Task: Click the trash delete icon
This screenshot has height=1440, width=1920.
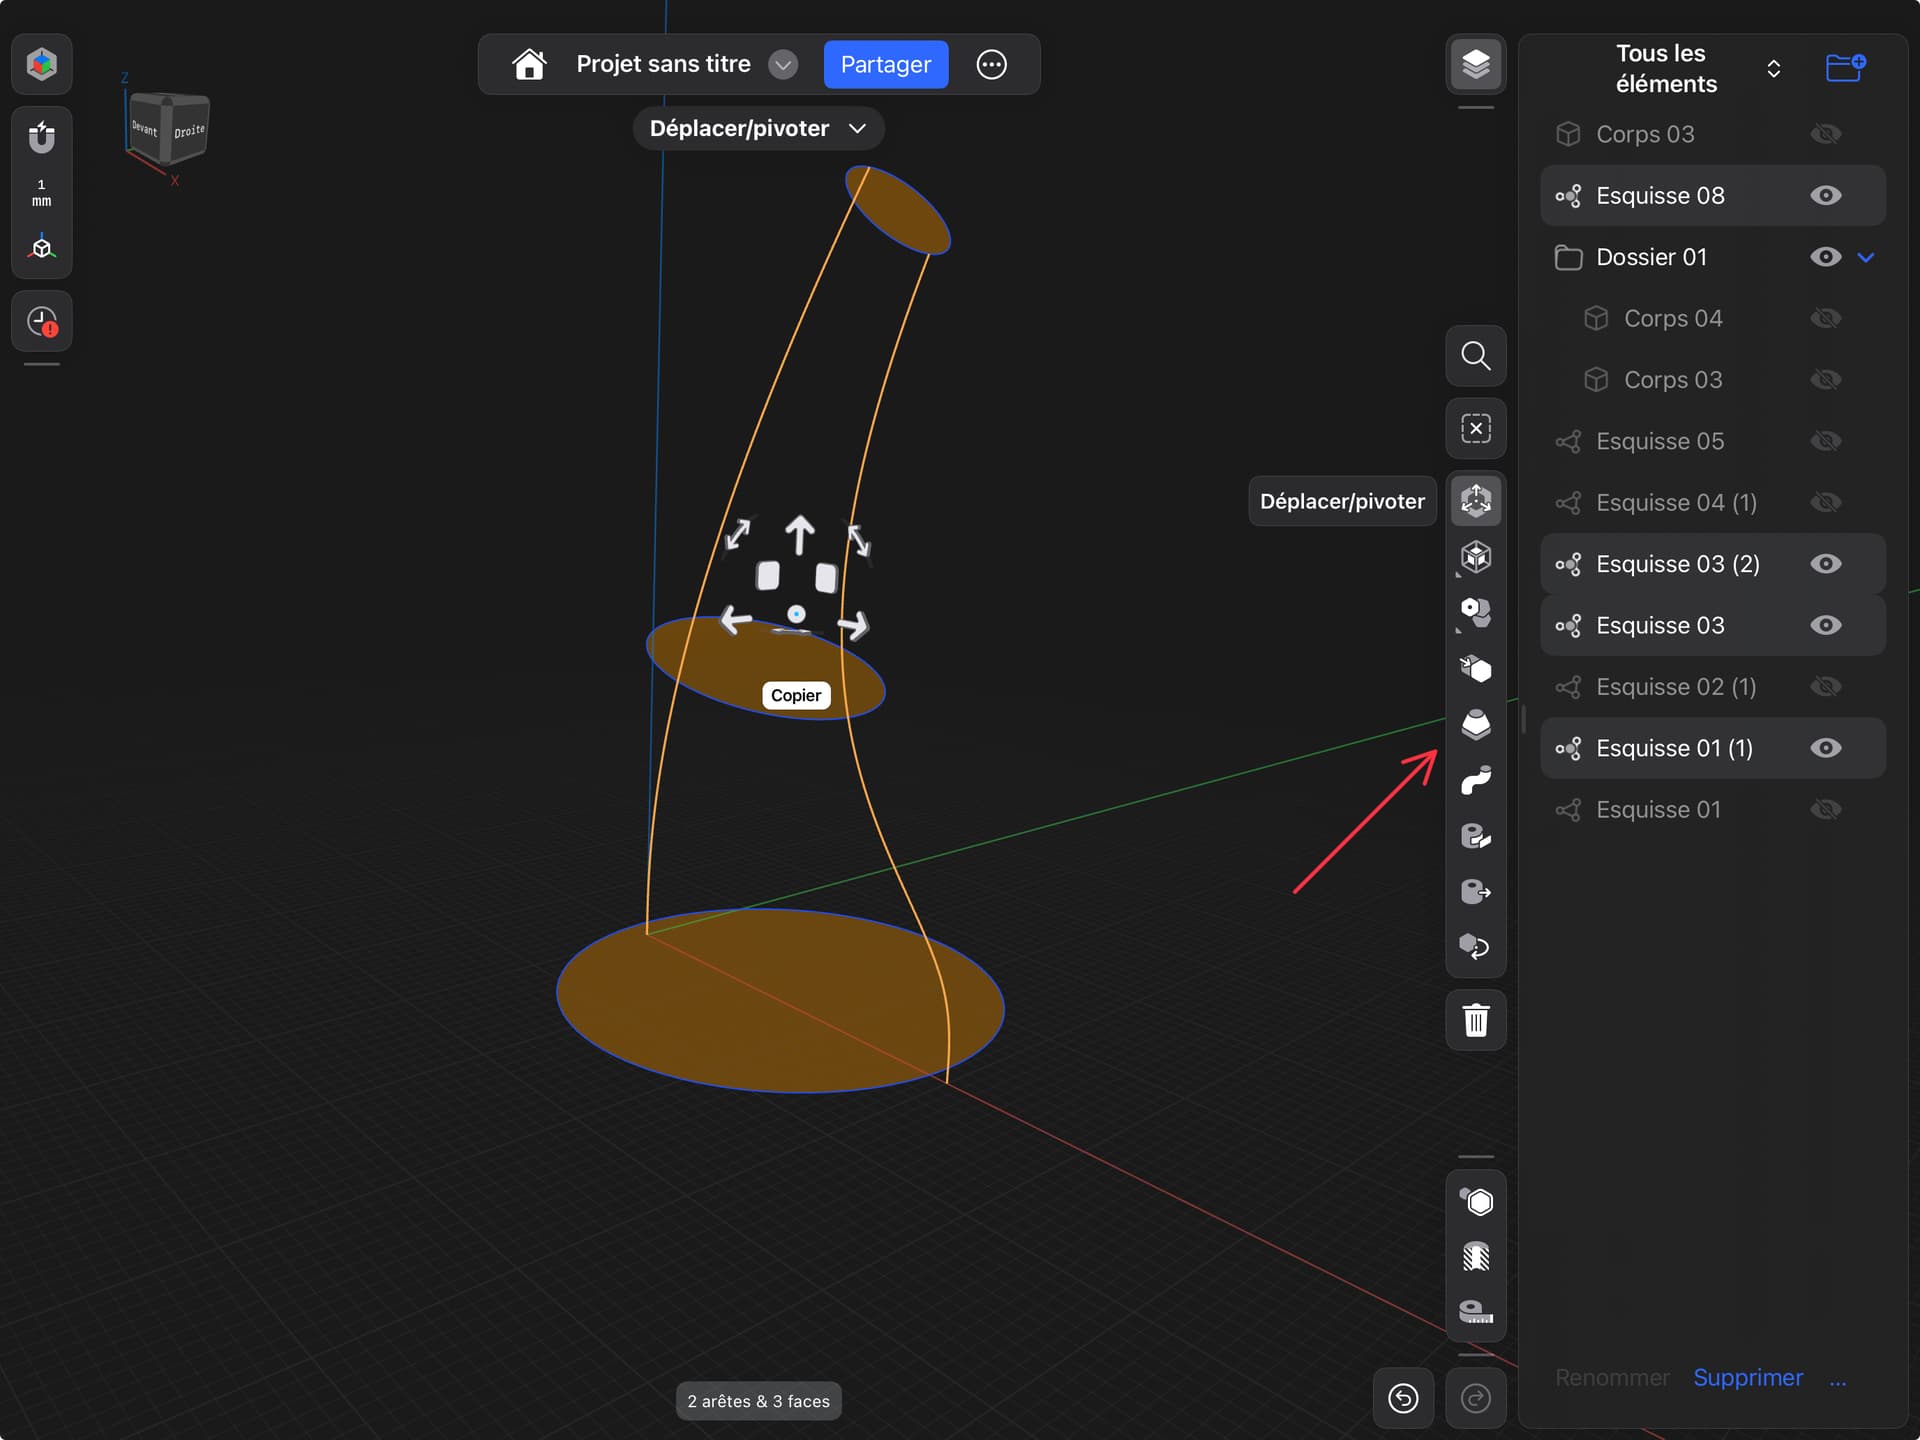Action: coord(1476,1021)
